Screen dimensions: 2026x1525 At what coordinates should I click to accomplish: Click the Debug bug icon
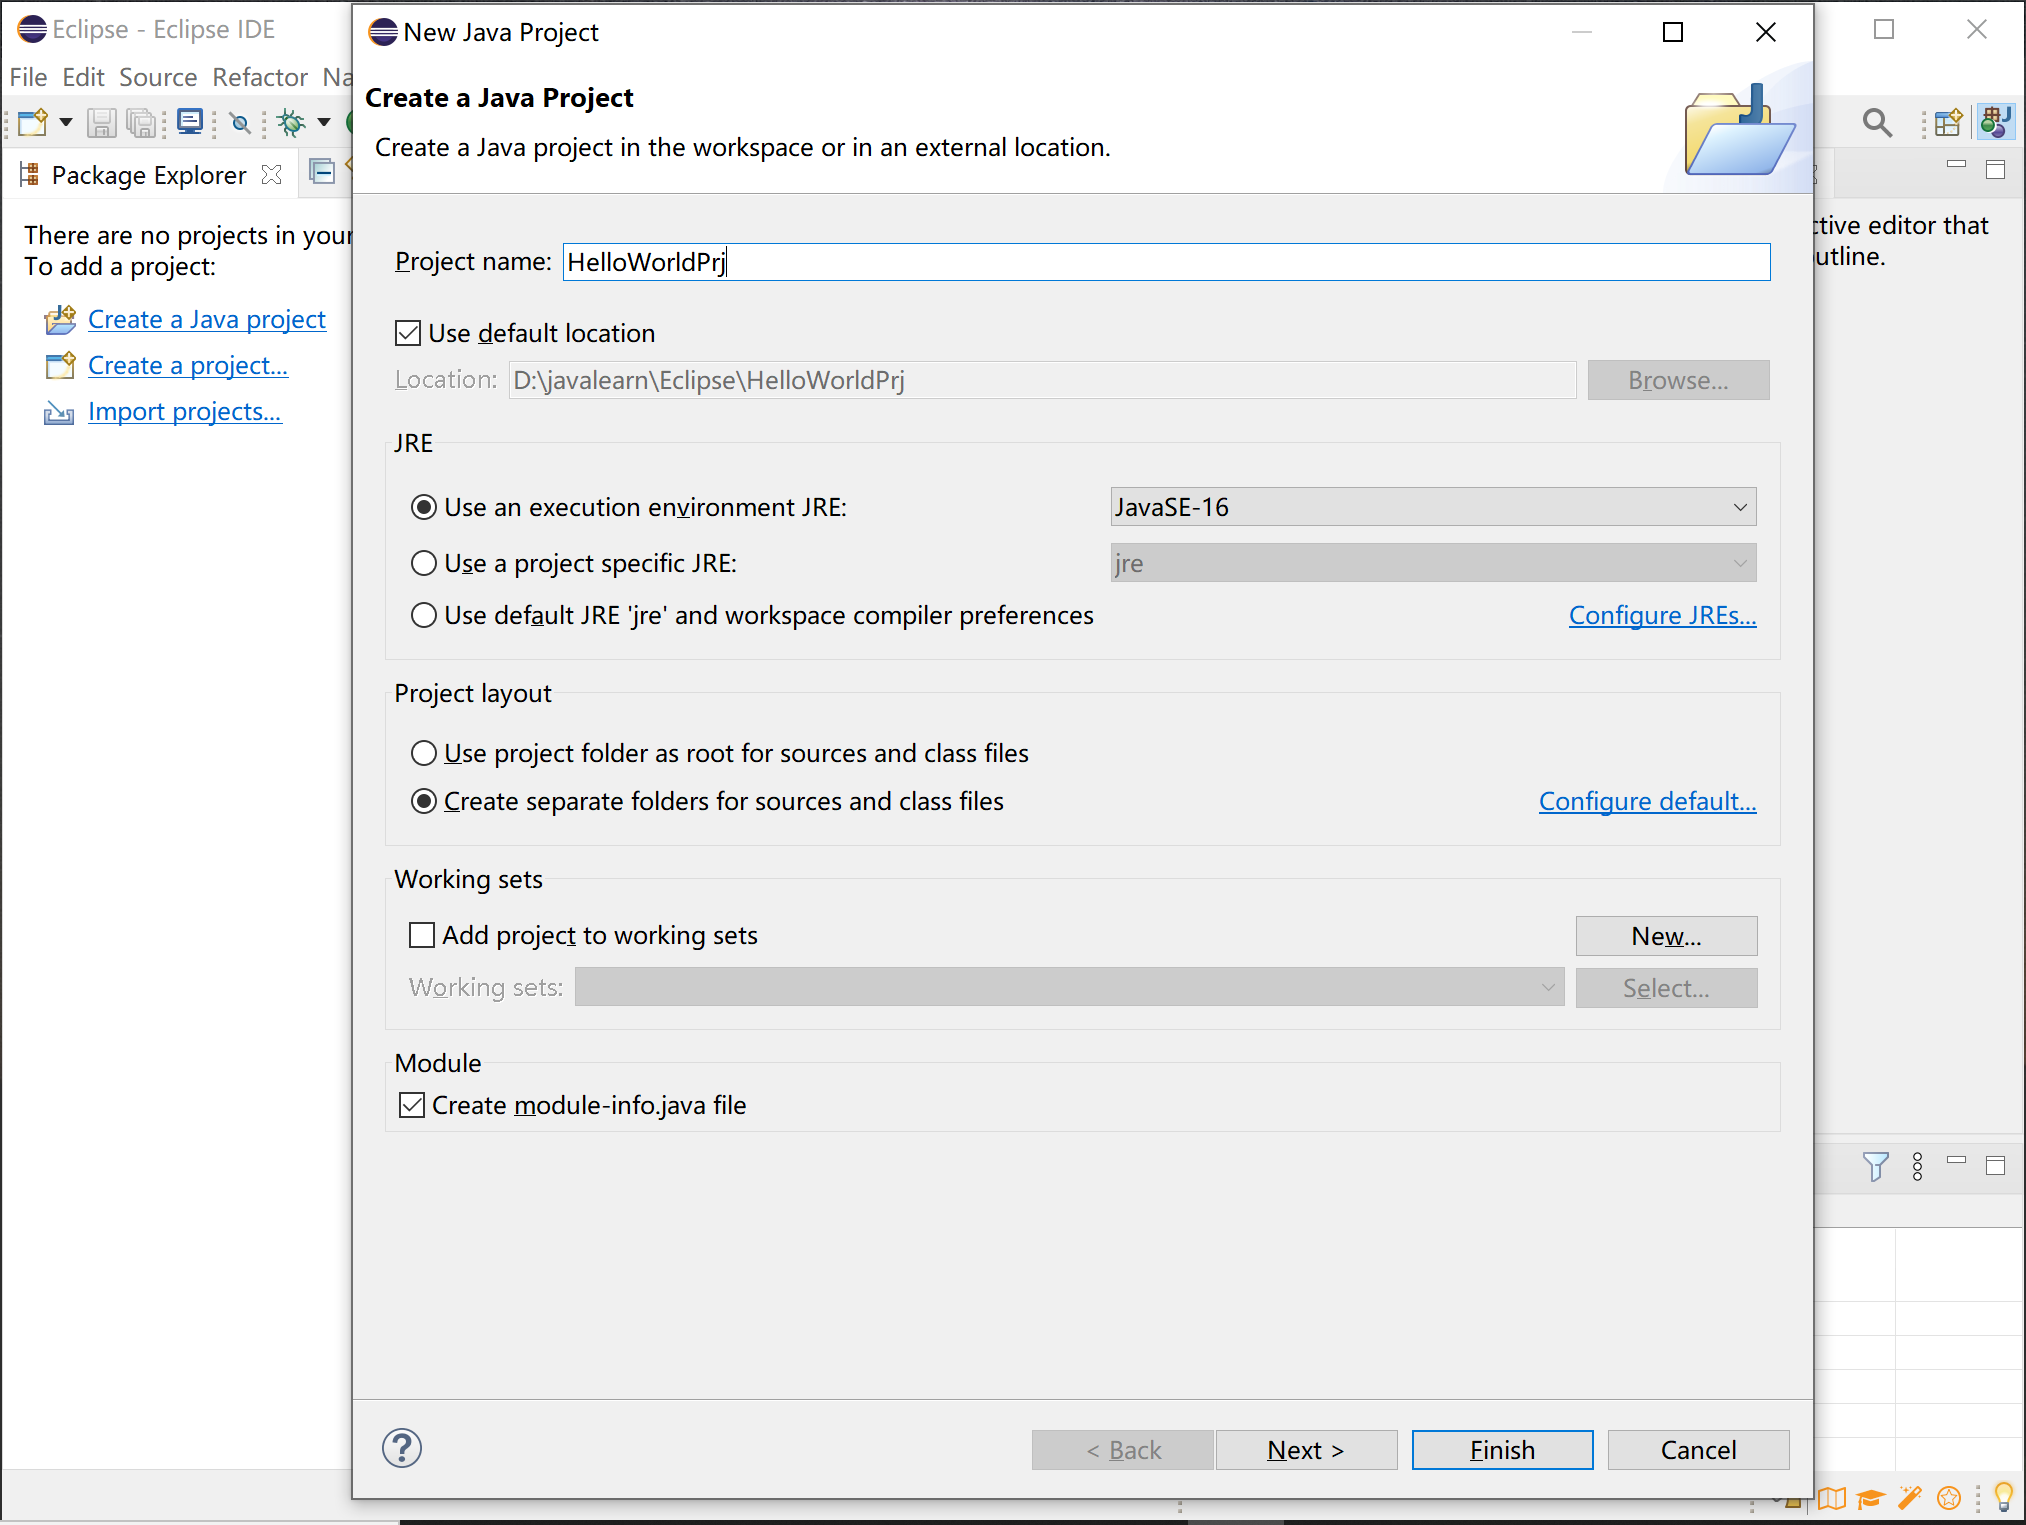pos(291,122)
